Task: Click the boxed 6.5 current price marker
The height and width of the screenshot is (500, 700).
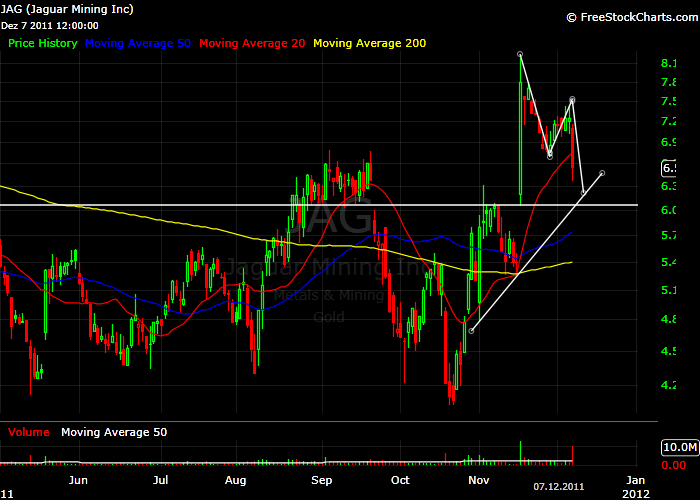Action: pyautogui.click(x=669, y=168)
